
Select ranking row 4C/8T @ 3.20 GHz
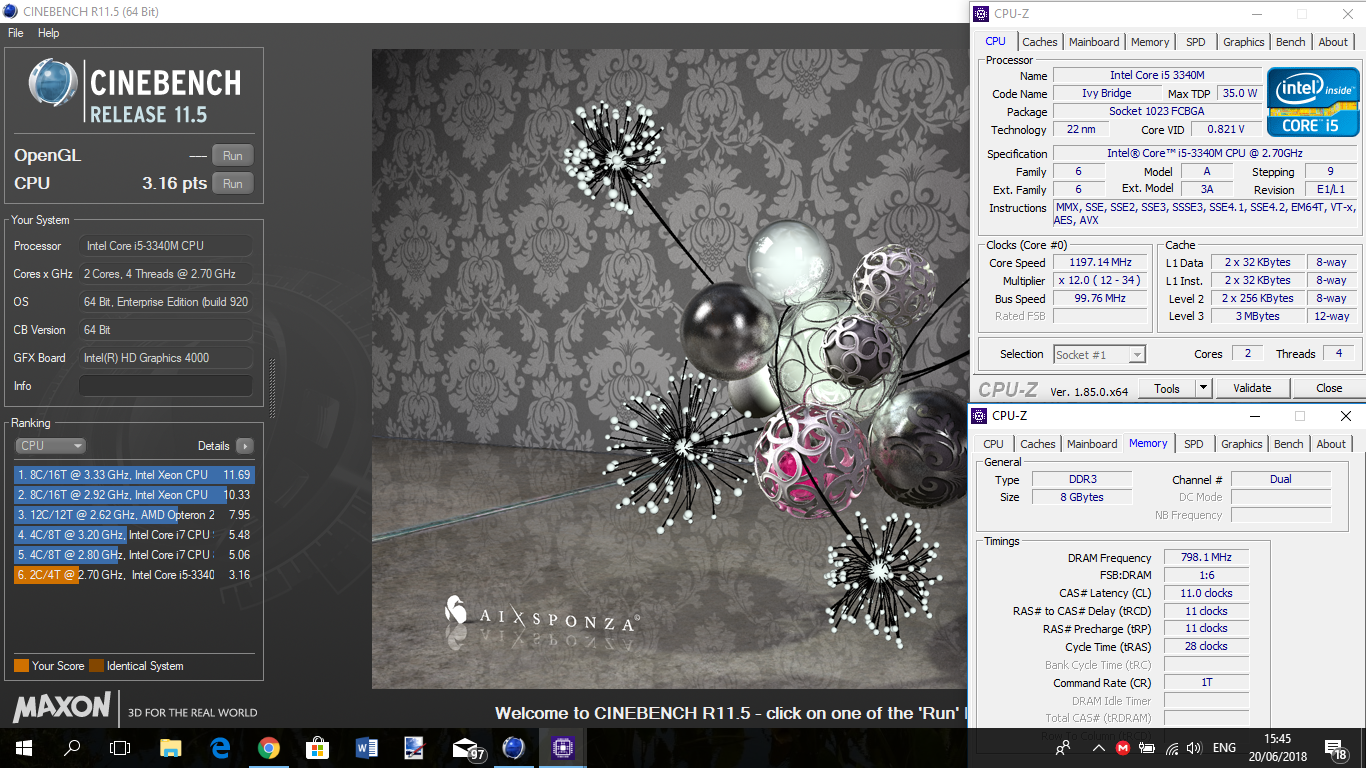click(134, 535)
